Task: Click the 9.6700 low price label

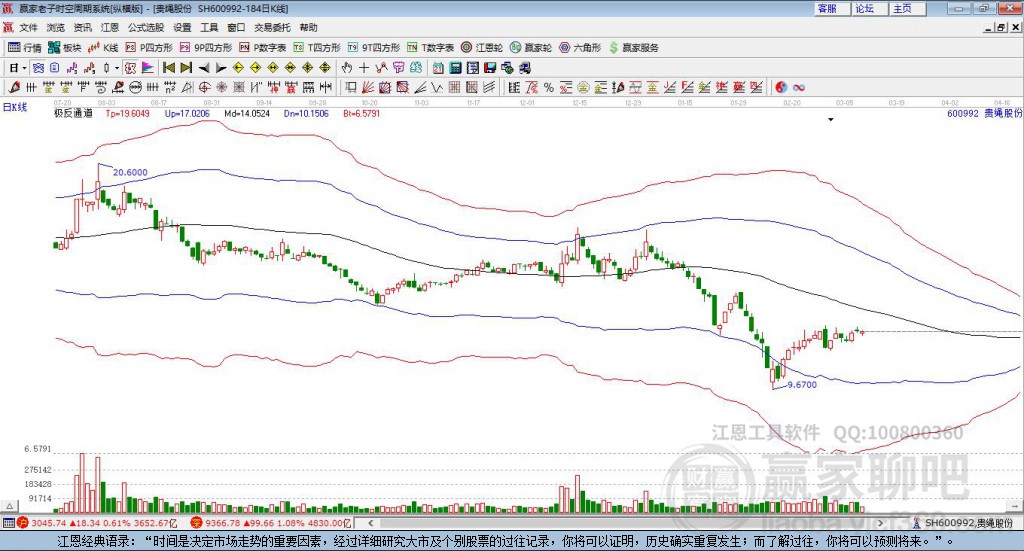Action: pyautogui.click(x=802, y=385)
